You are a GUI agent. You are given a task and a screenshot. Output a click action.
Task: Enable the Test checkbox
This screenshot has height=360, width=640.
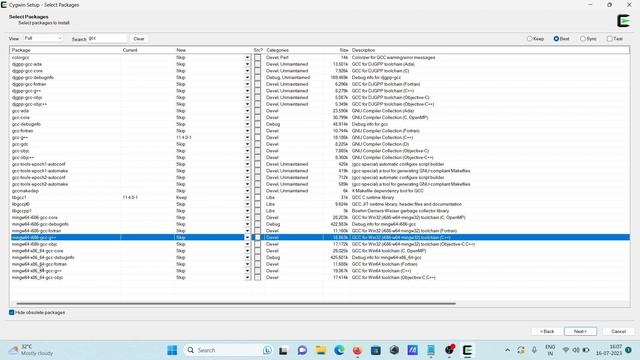[x=609, y=39]
